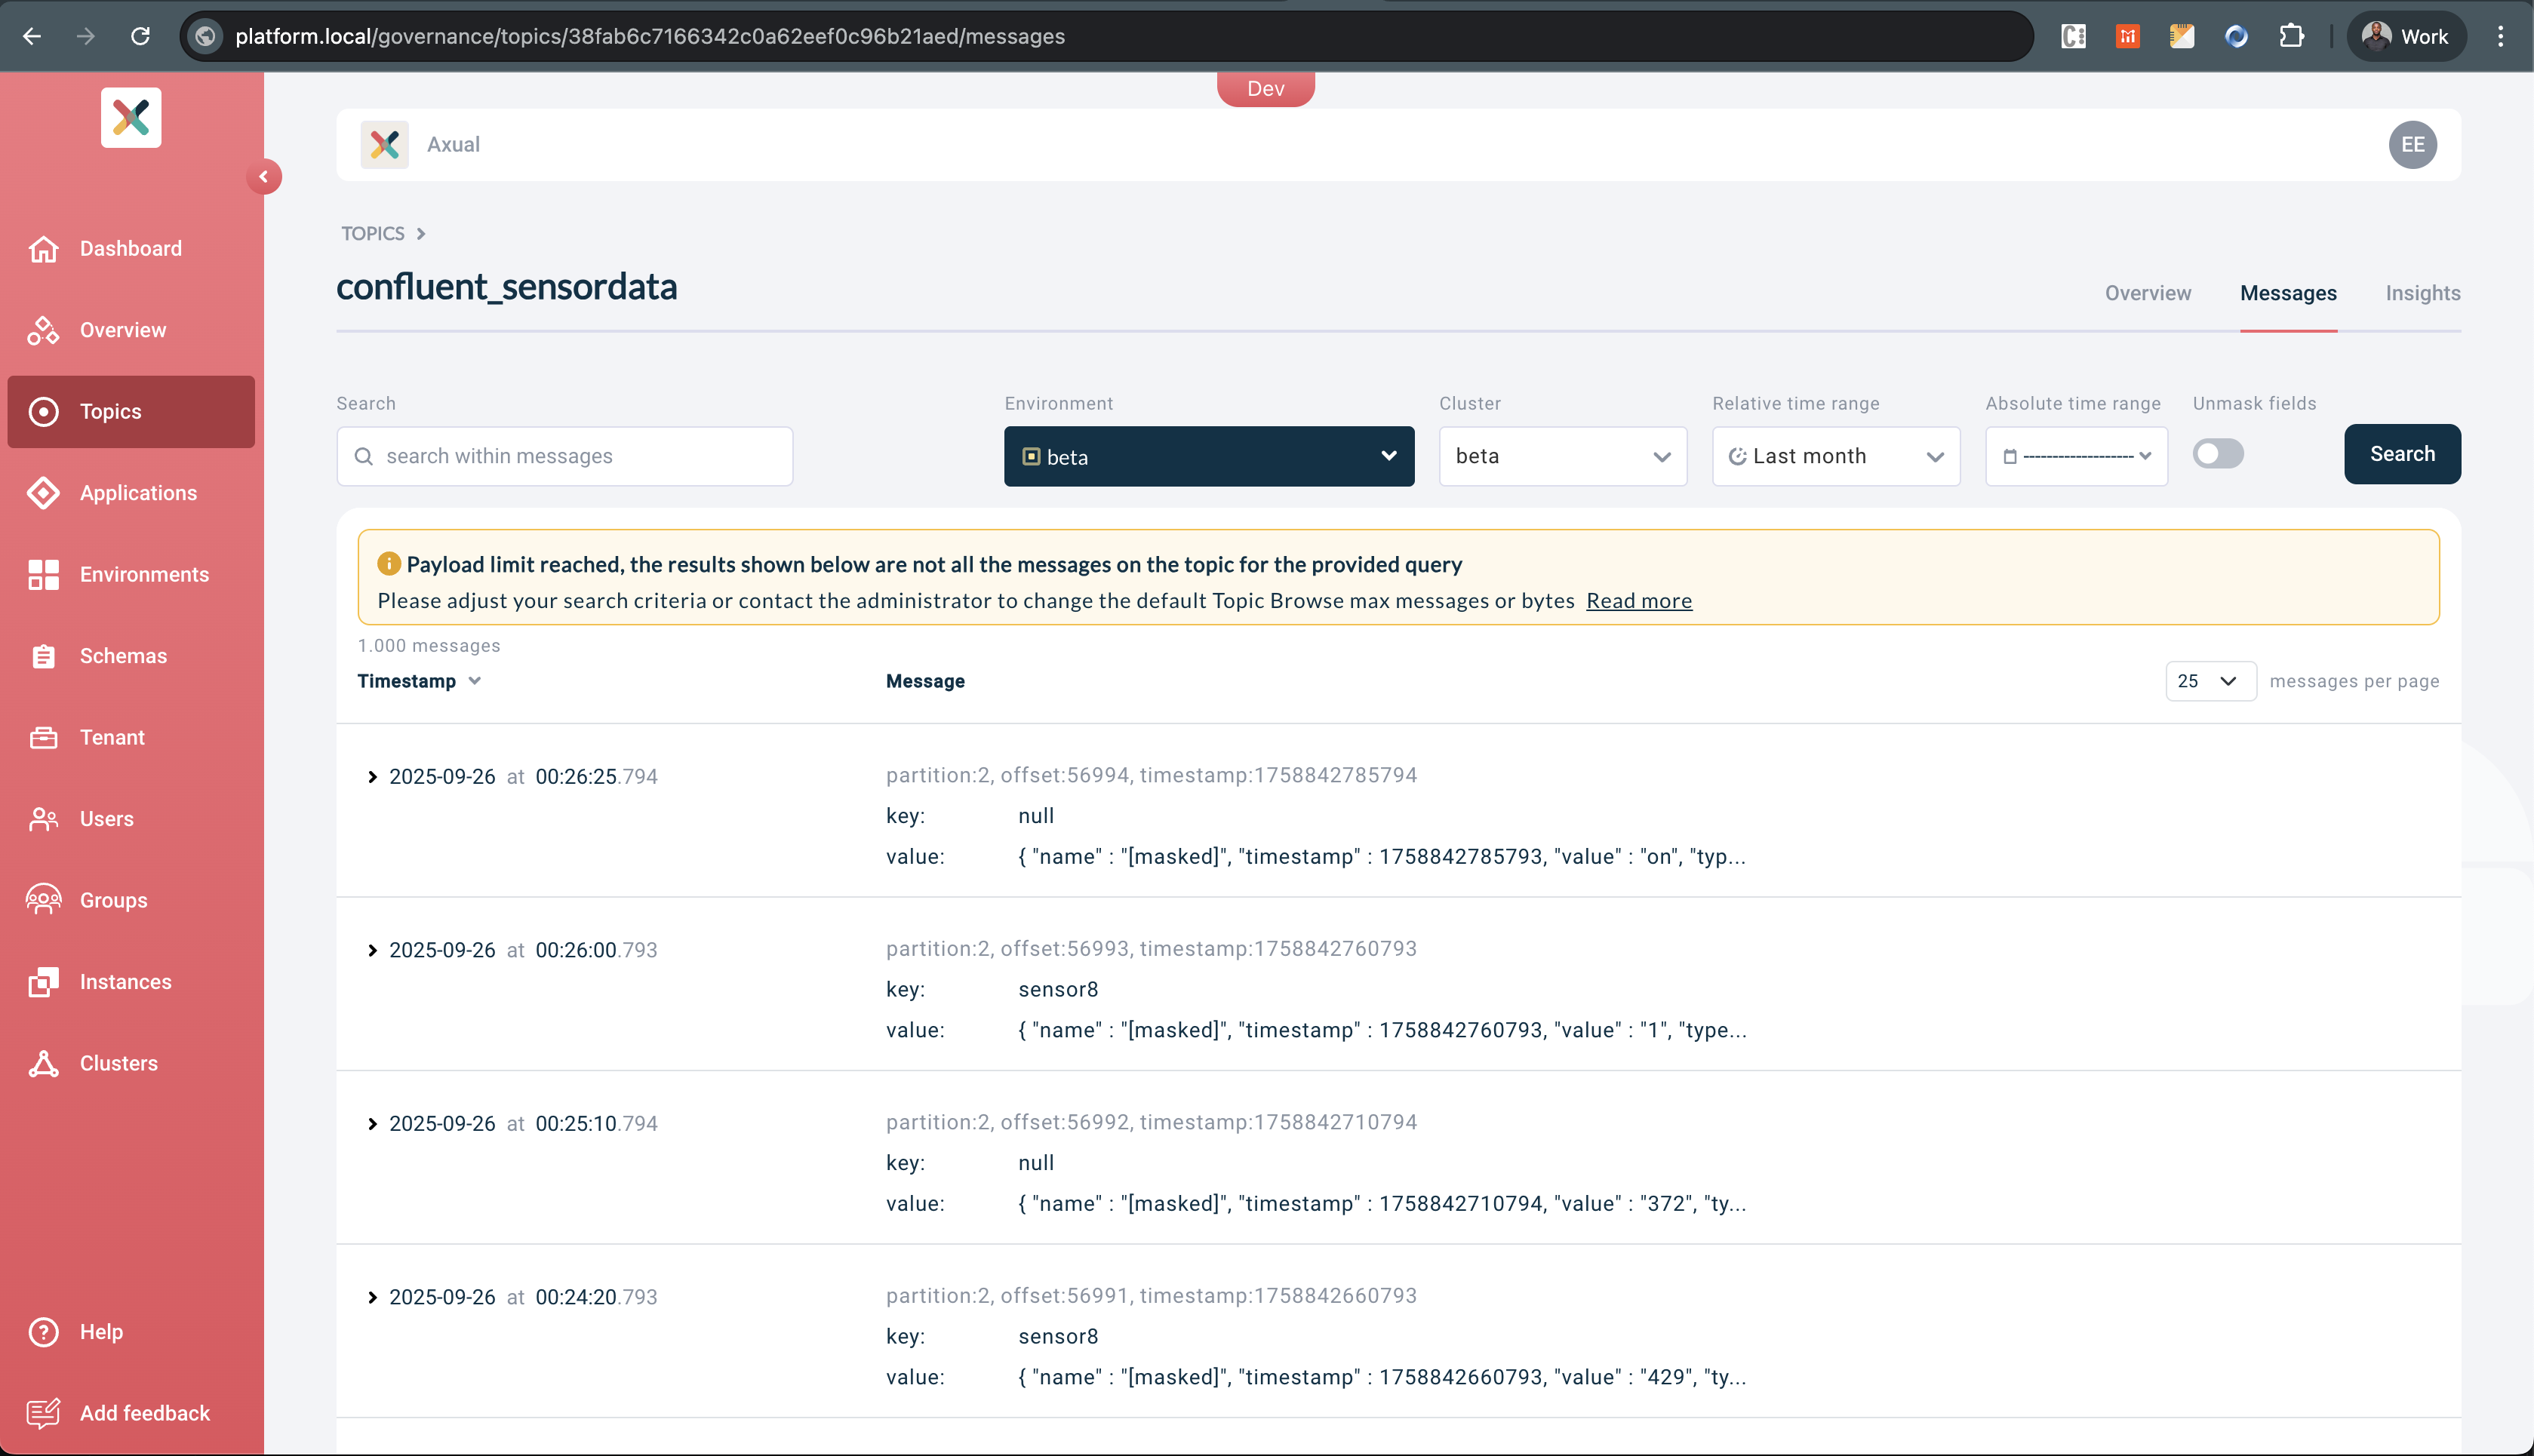Click the Read more link in the warning
Viewport: 2534px width, 1456px height.
1638,601
